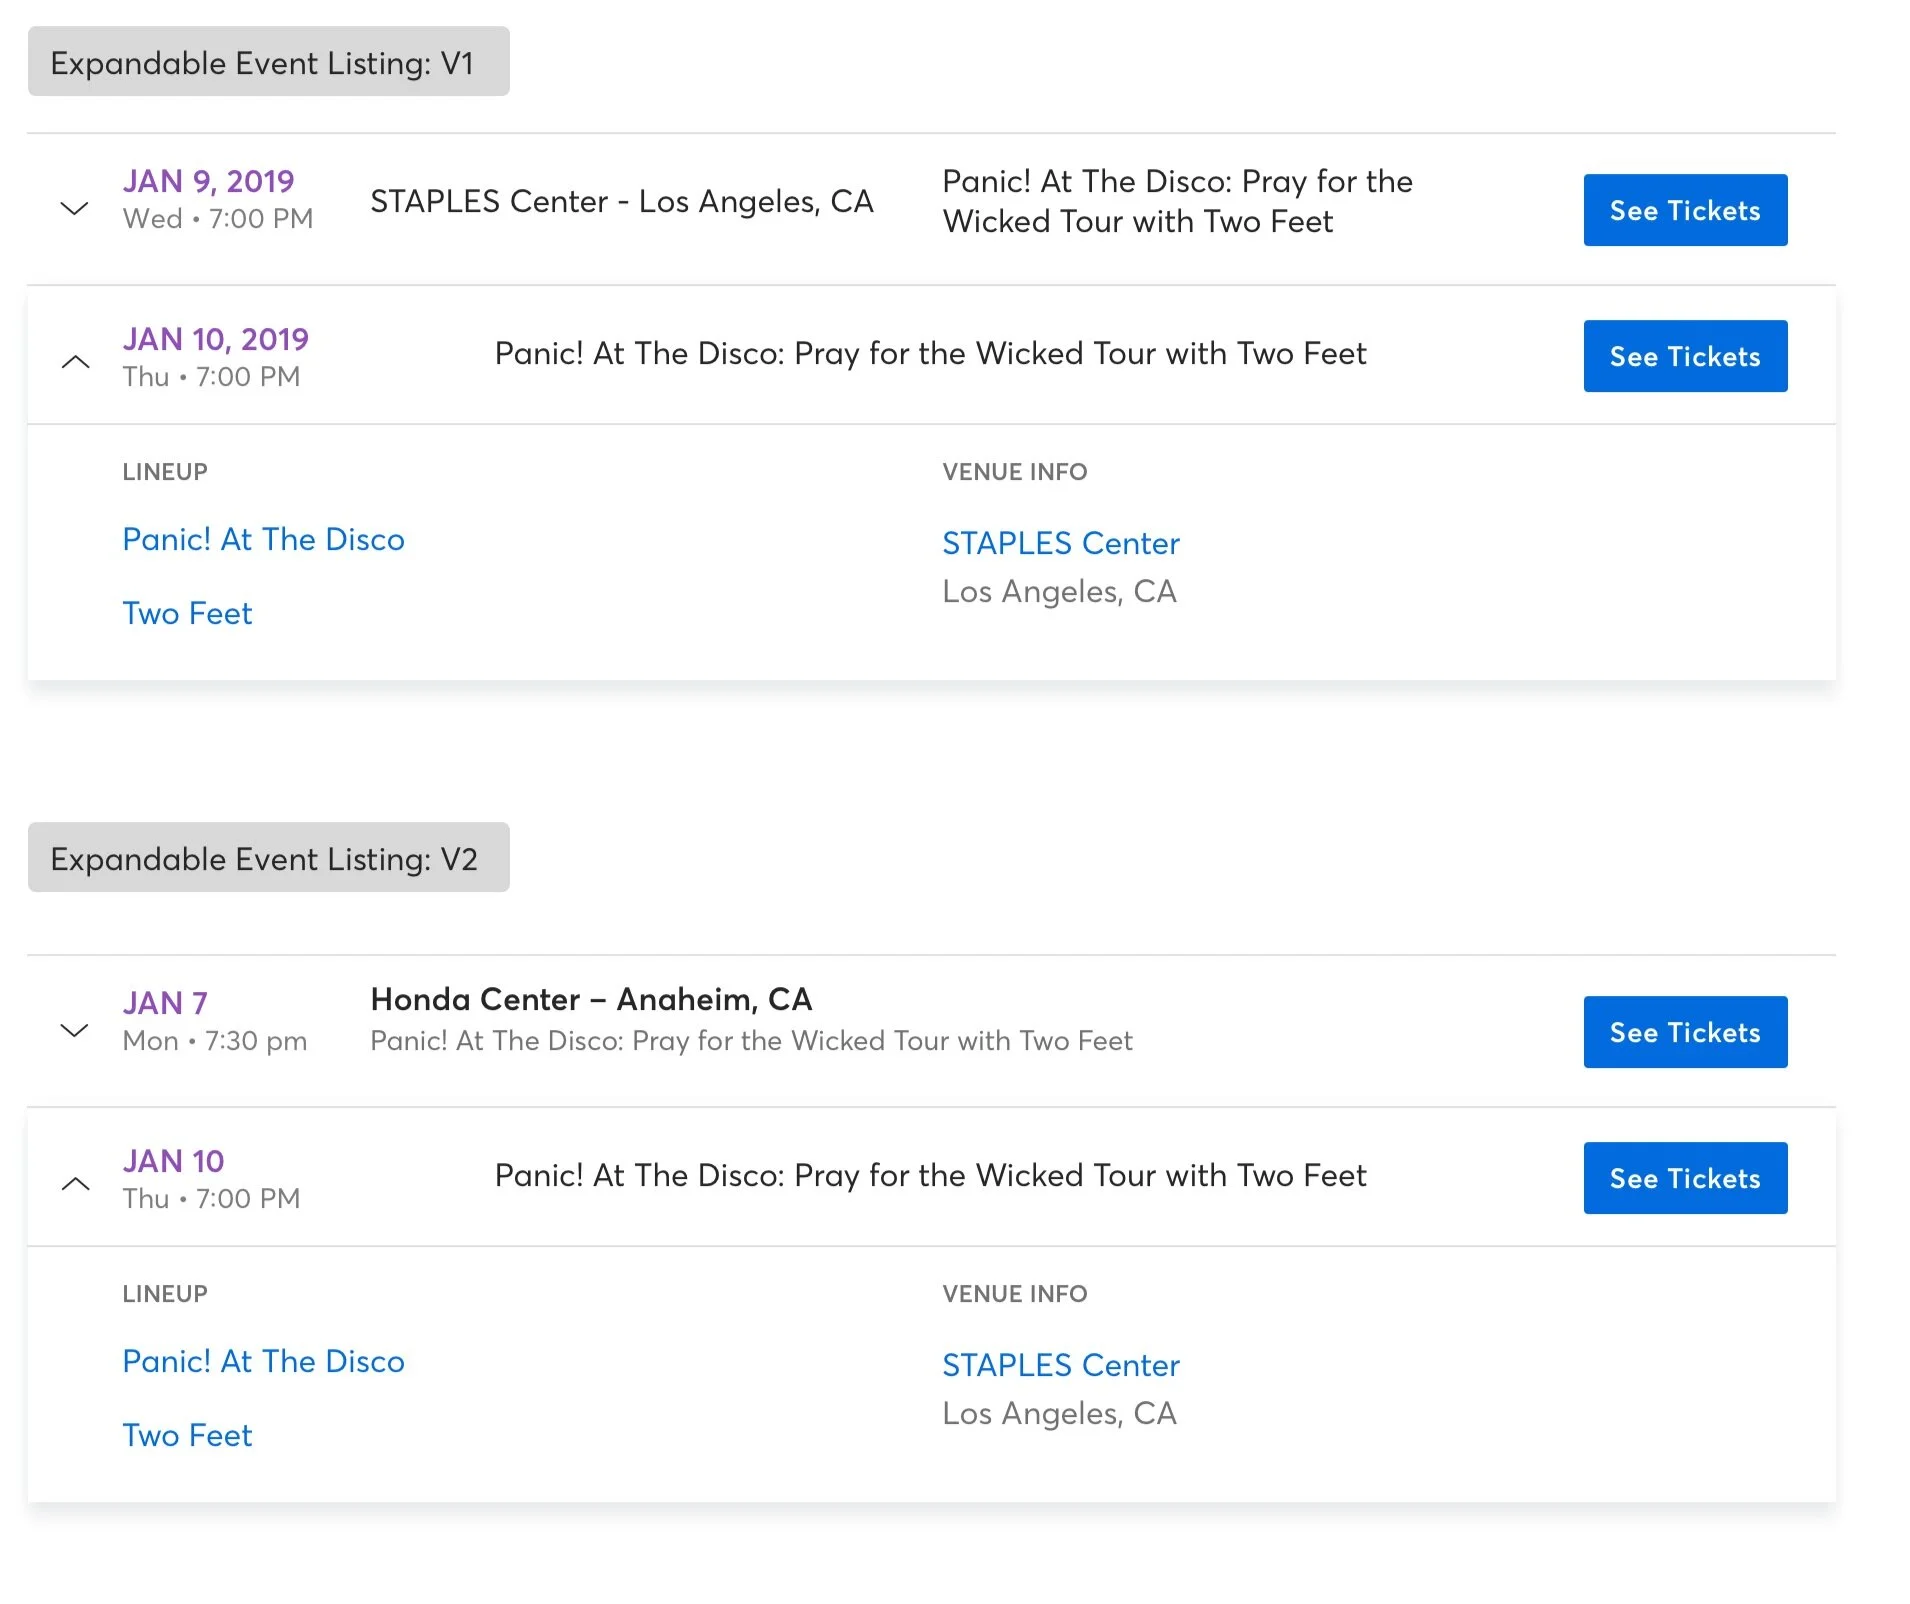Click the 'Expandable Event Listing: V1' label

click(x=269, y=62)
